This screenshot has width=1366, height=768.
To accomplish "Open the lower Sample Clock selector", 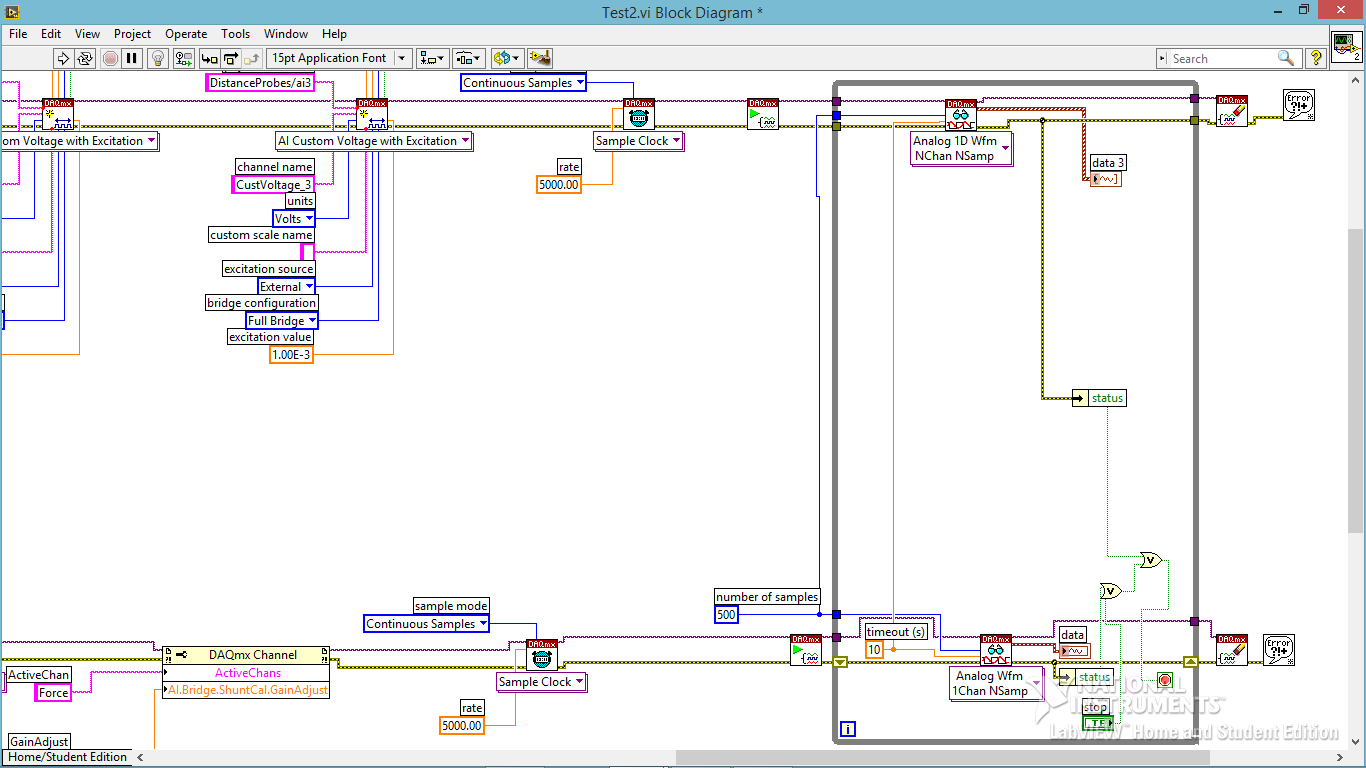I will coord(541,682).
